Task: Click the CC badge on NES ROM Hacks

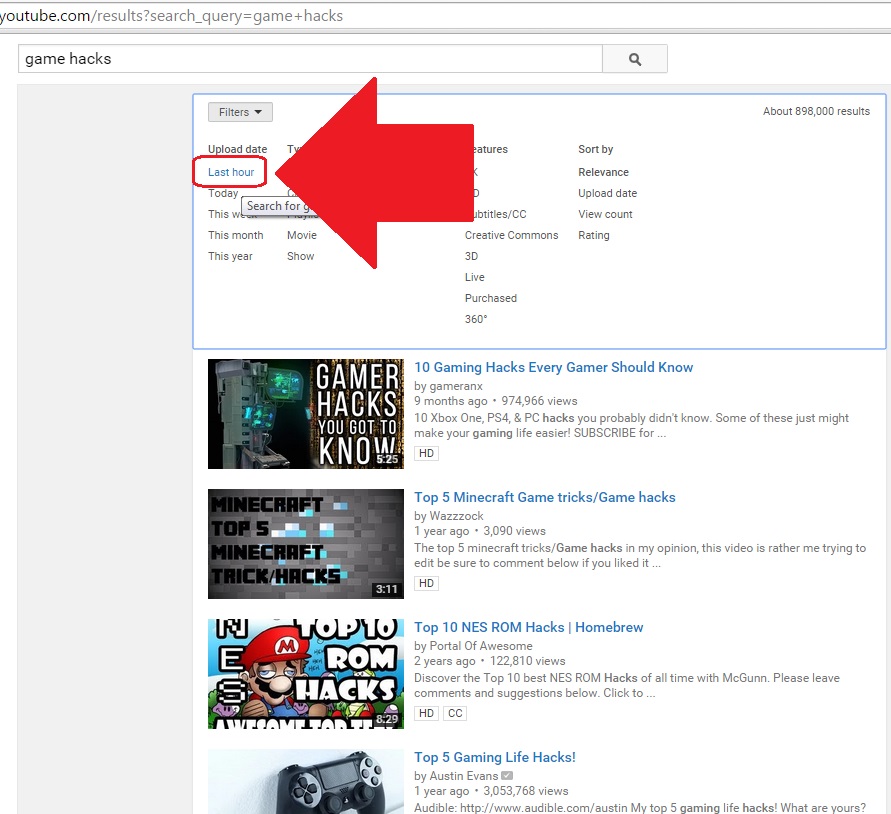Action: (455, 713)
